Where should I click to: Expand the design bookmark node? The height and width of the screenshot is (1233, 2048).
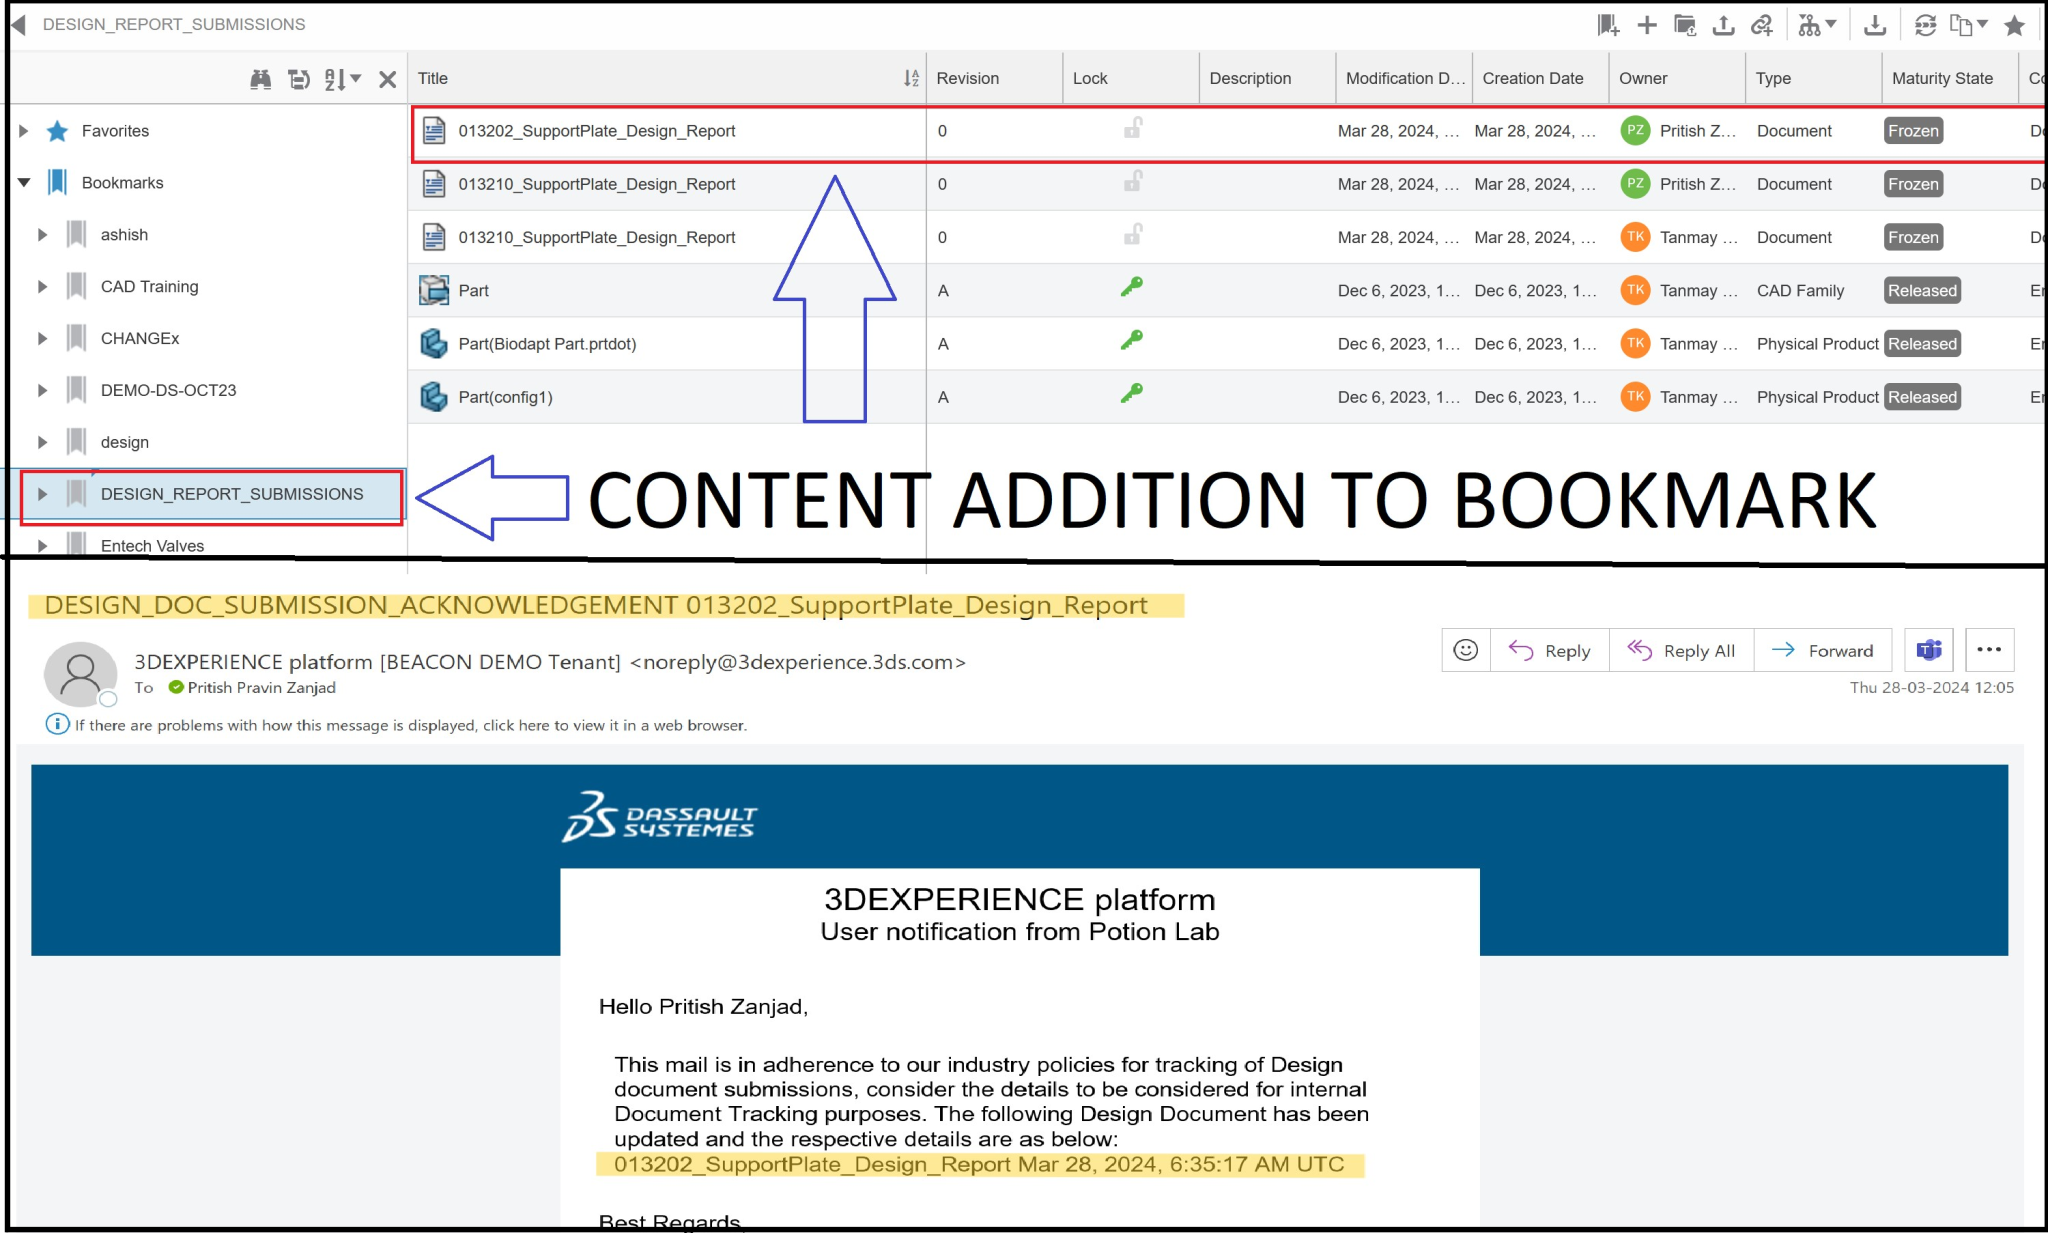[42, 442]
